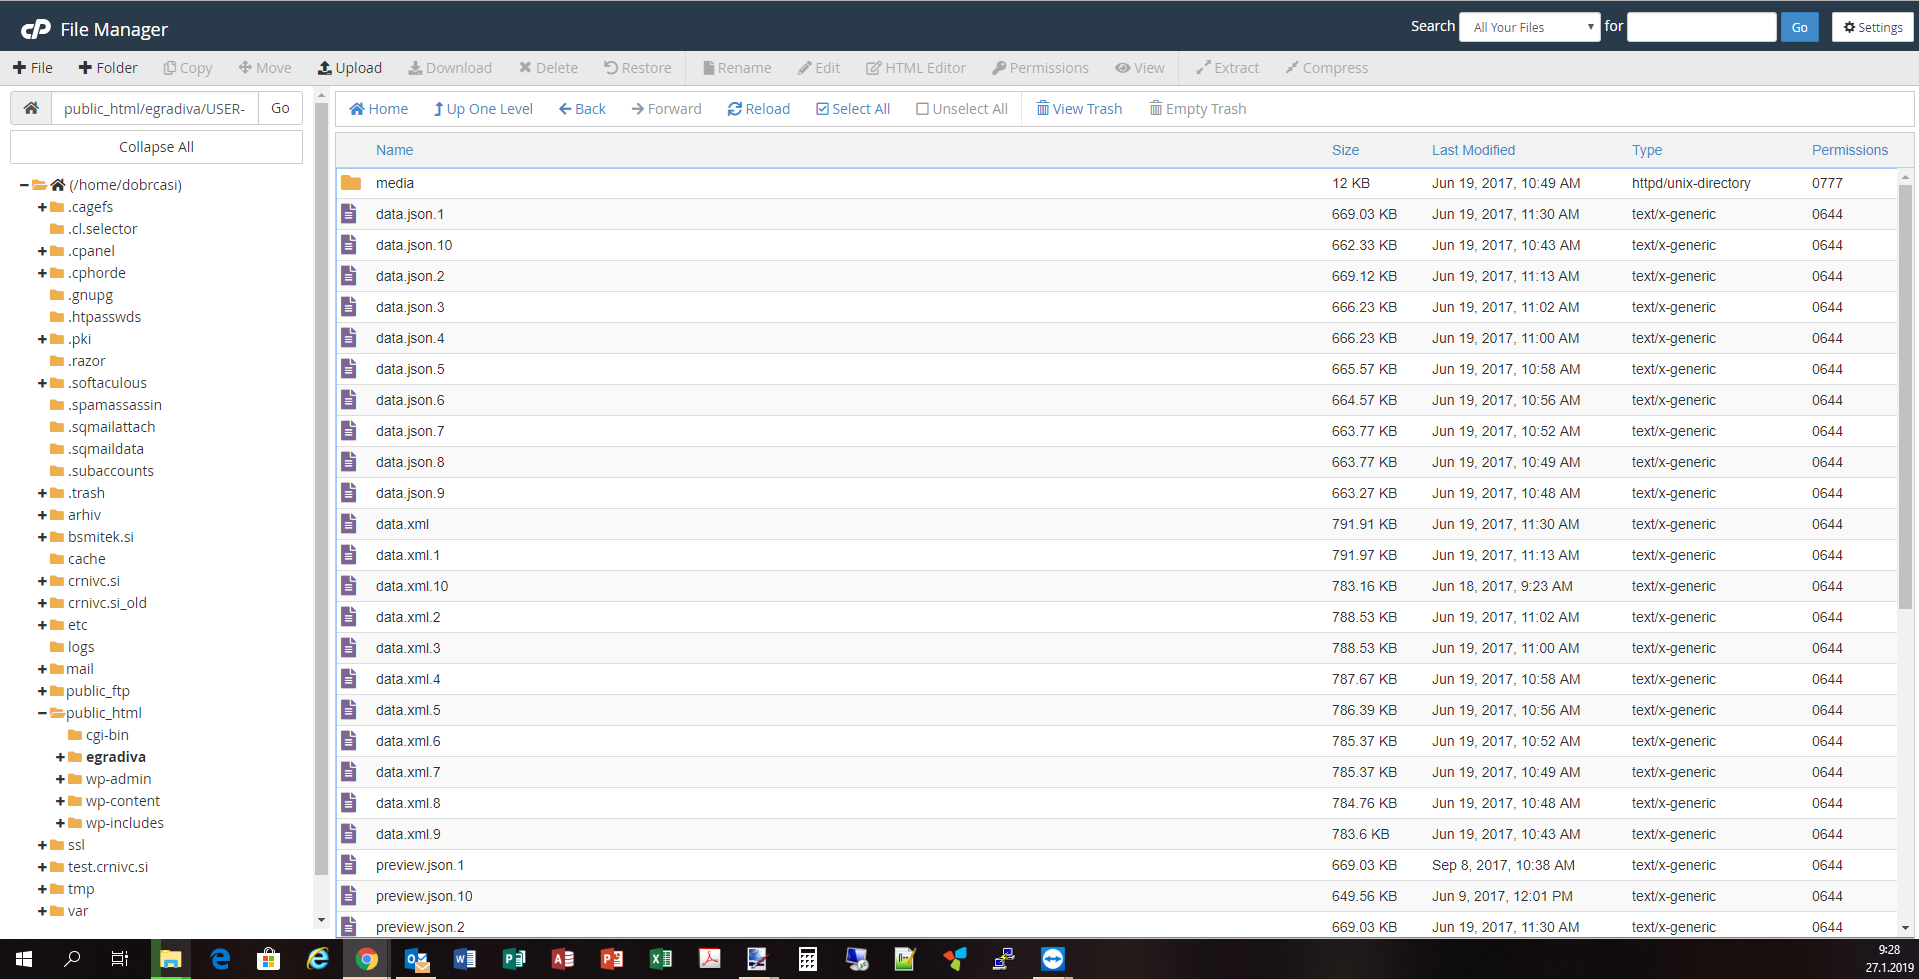Select the cgi-bin folder in tree

(107, 735)
